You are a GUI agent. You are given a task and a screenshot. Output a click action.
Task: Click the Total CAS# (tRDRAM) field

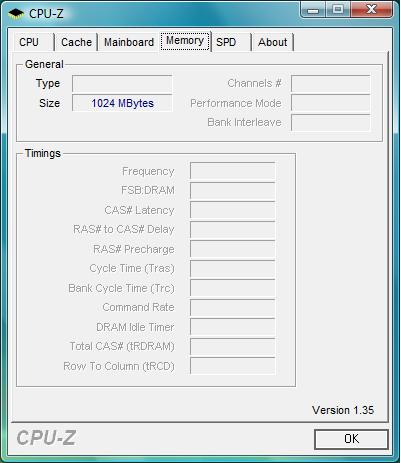pyautogui.click(x=233, y=346)
